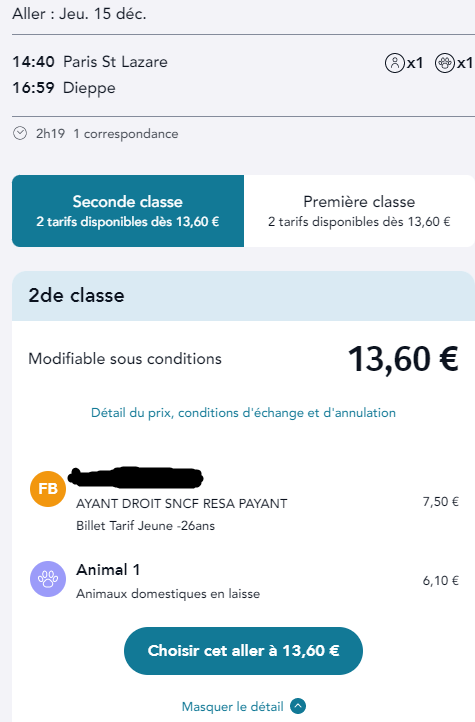
Task: Click the Billet Tarif Jeune -26ans text
Action: pos(145,526)
